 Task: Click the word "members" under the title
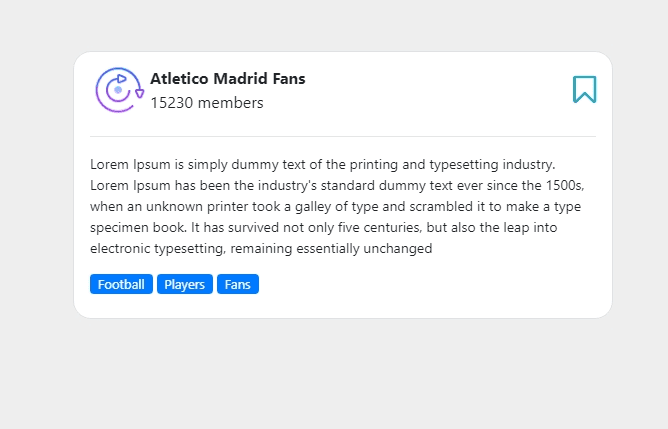click(231, 103)
